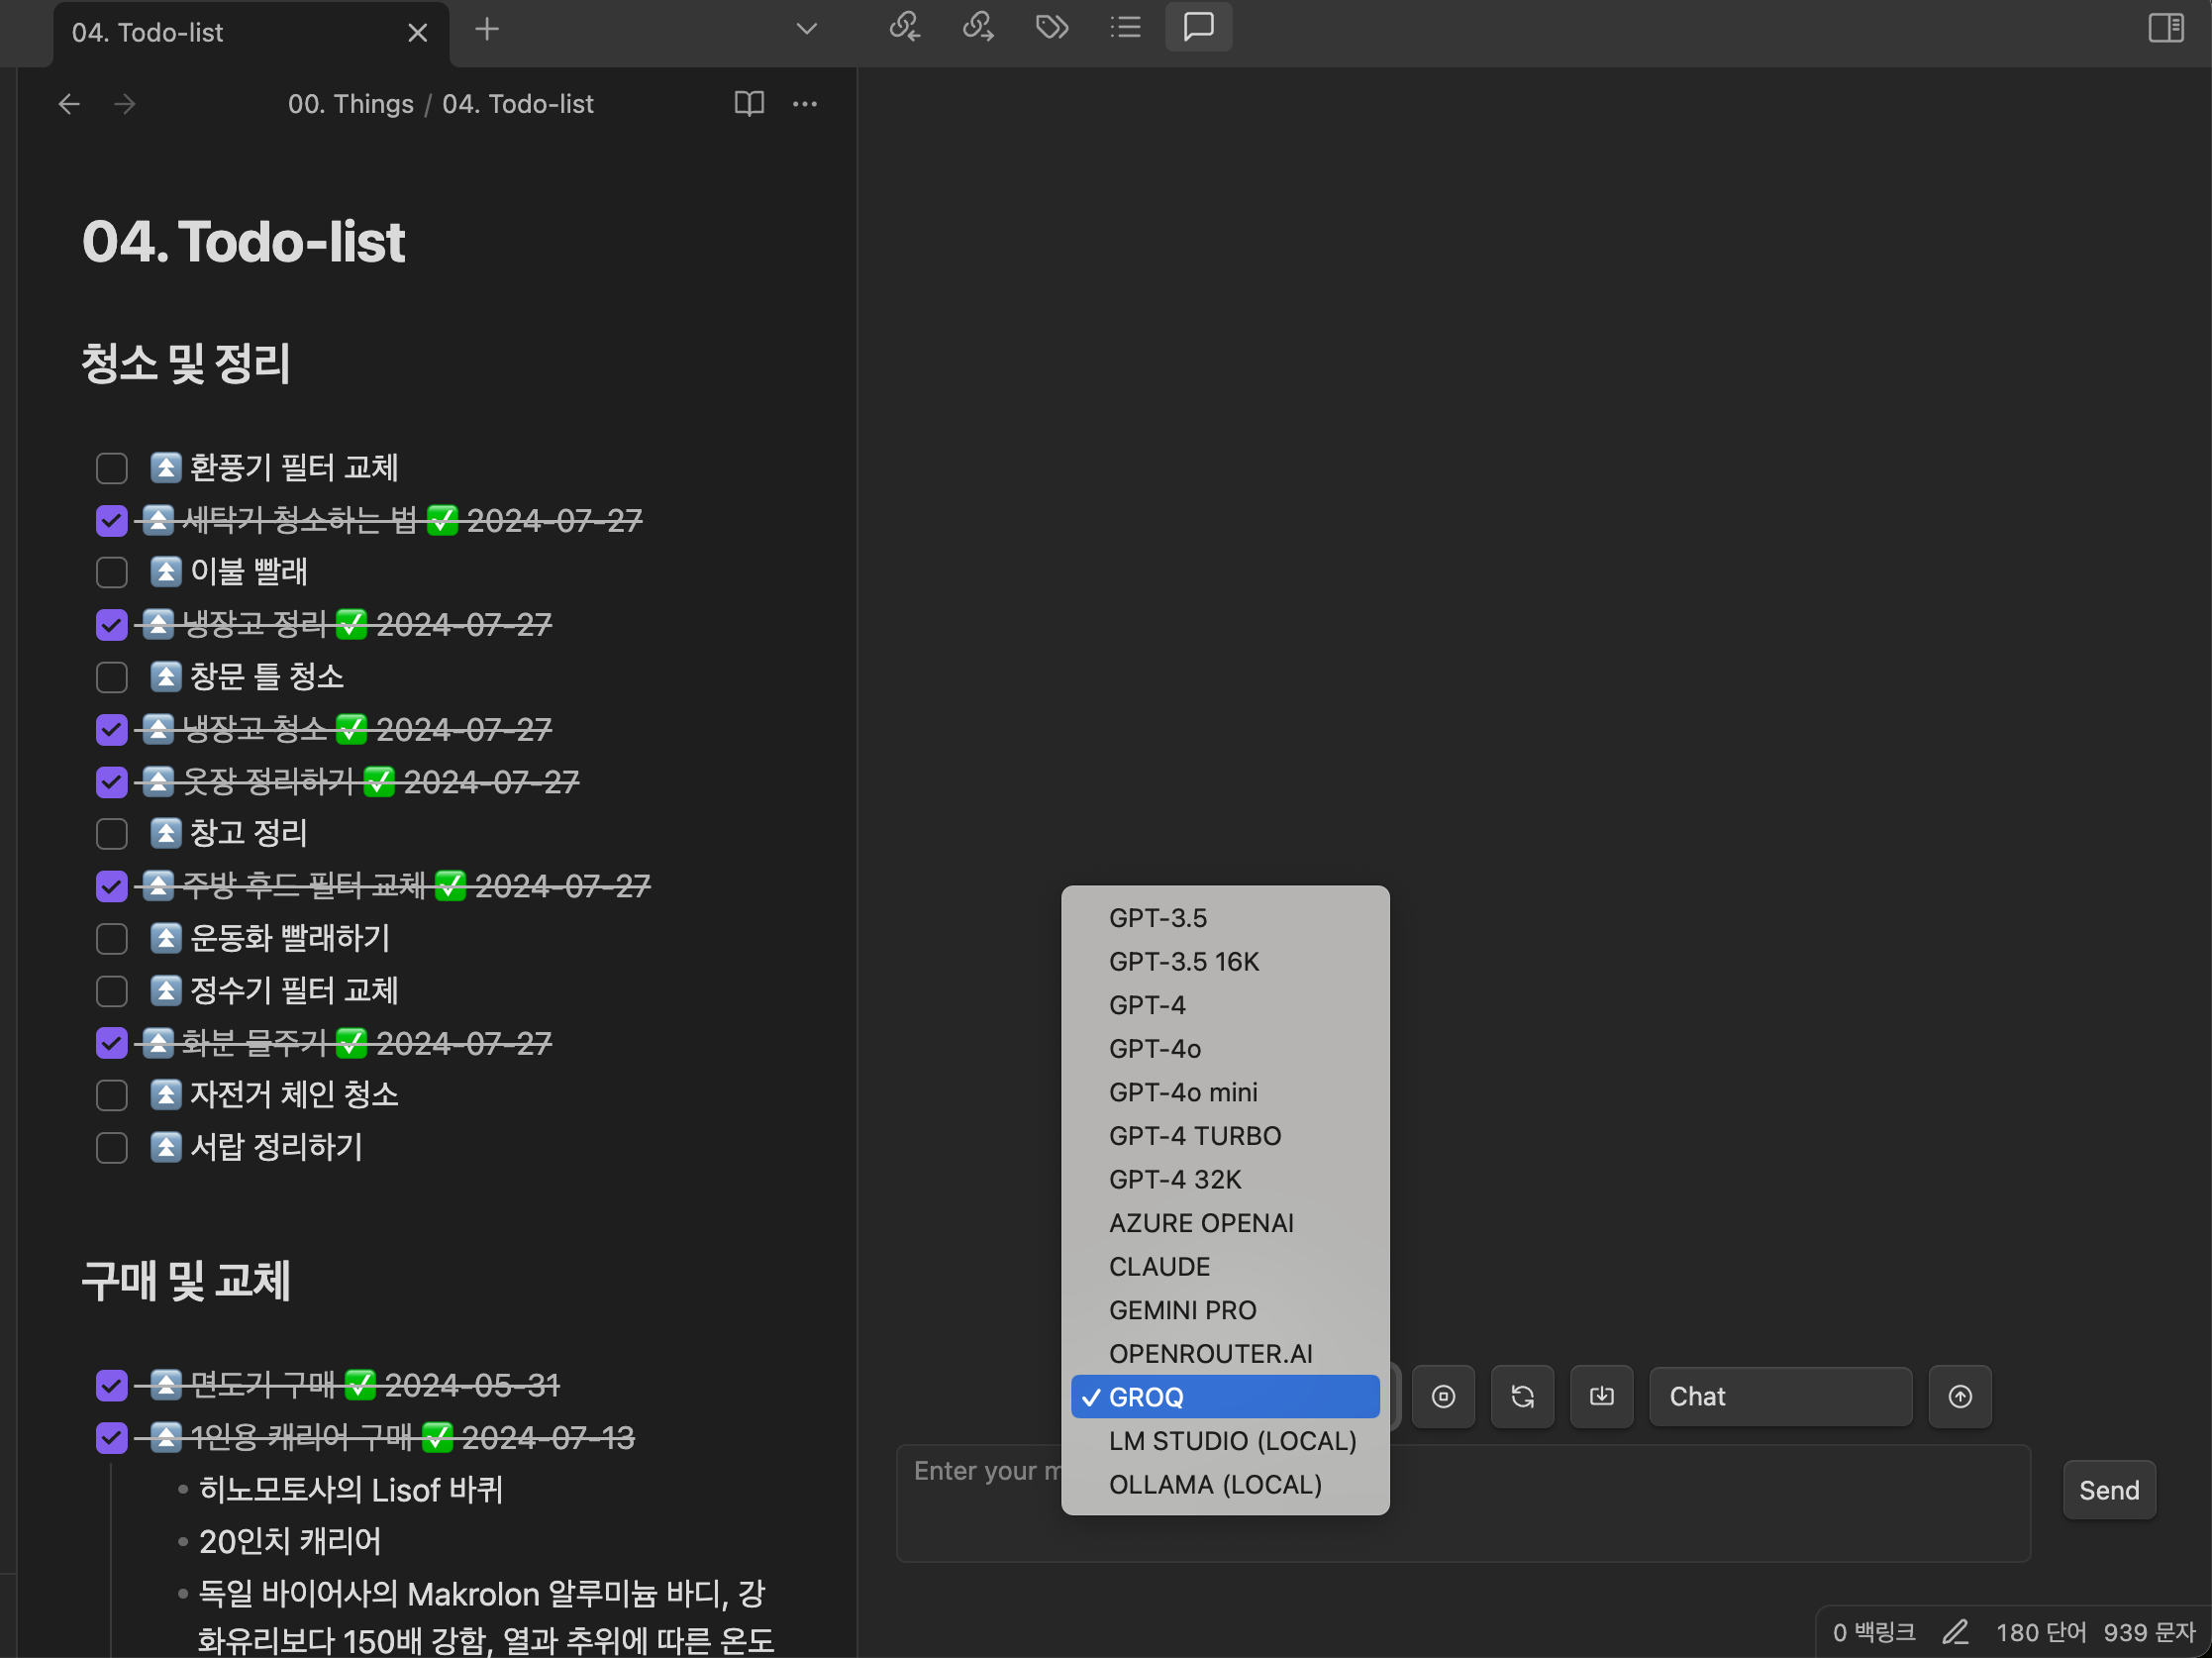Open the outgoing links panel icon

(x=977, y=27)
